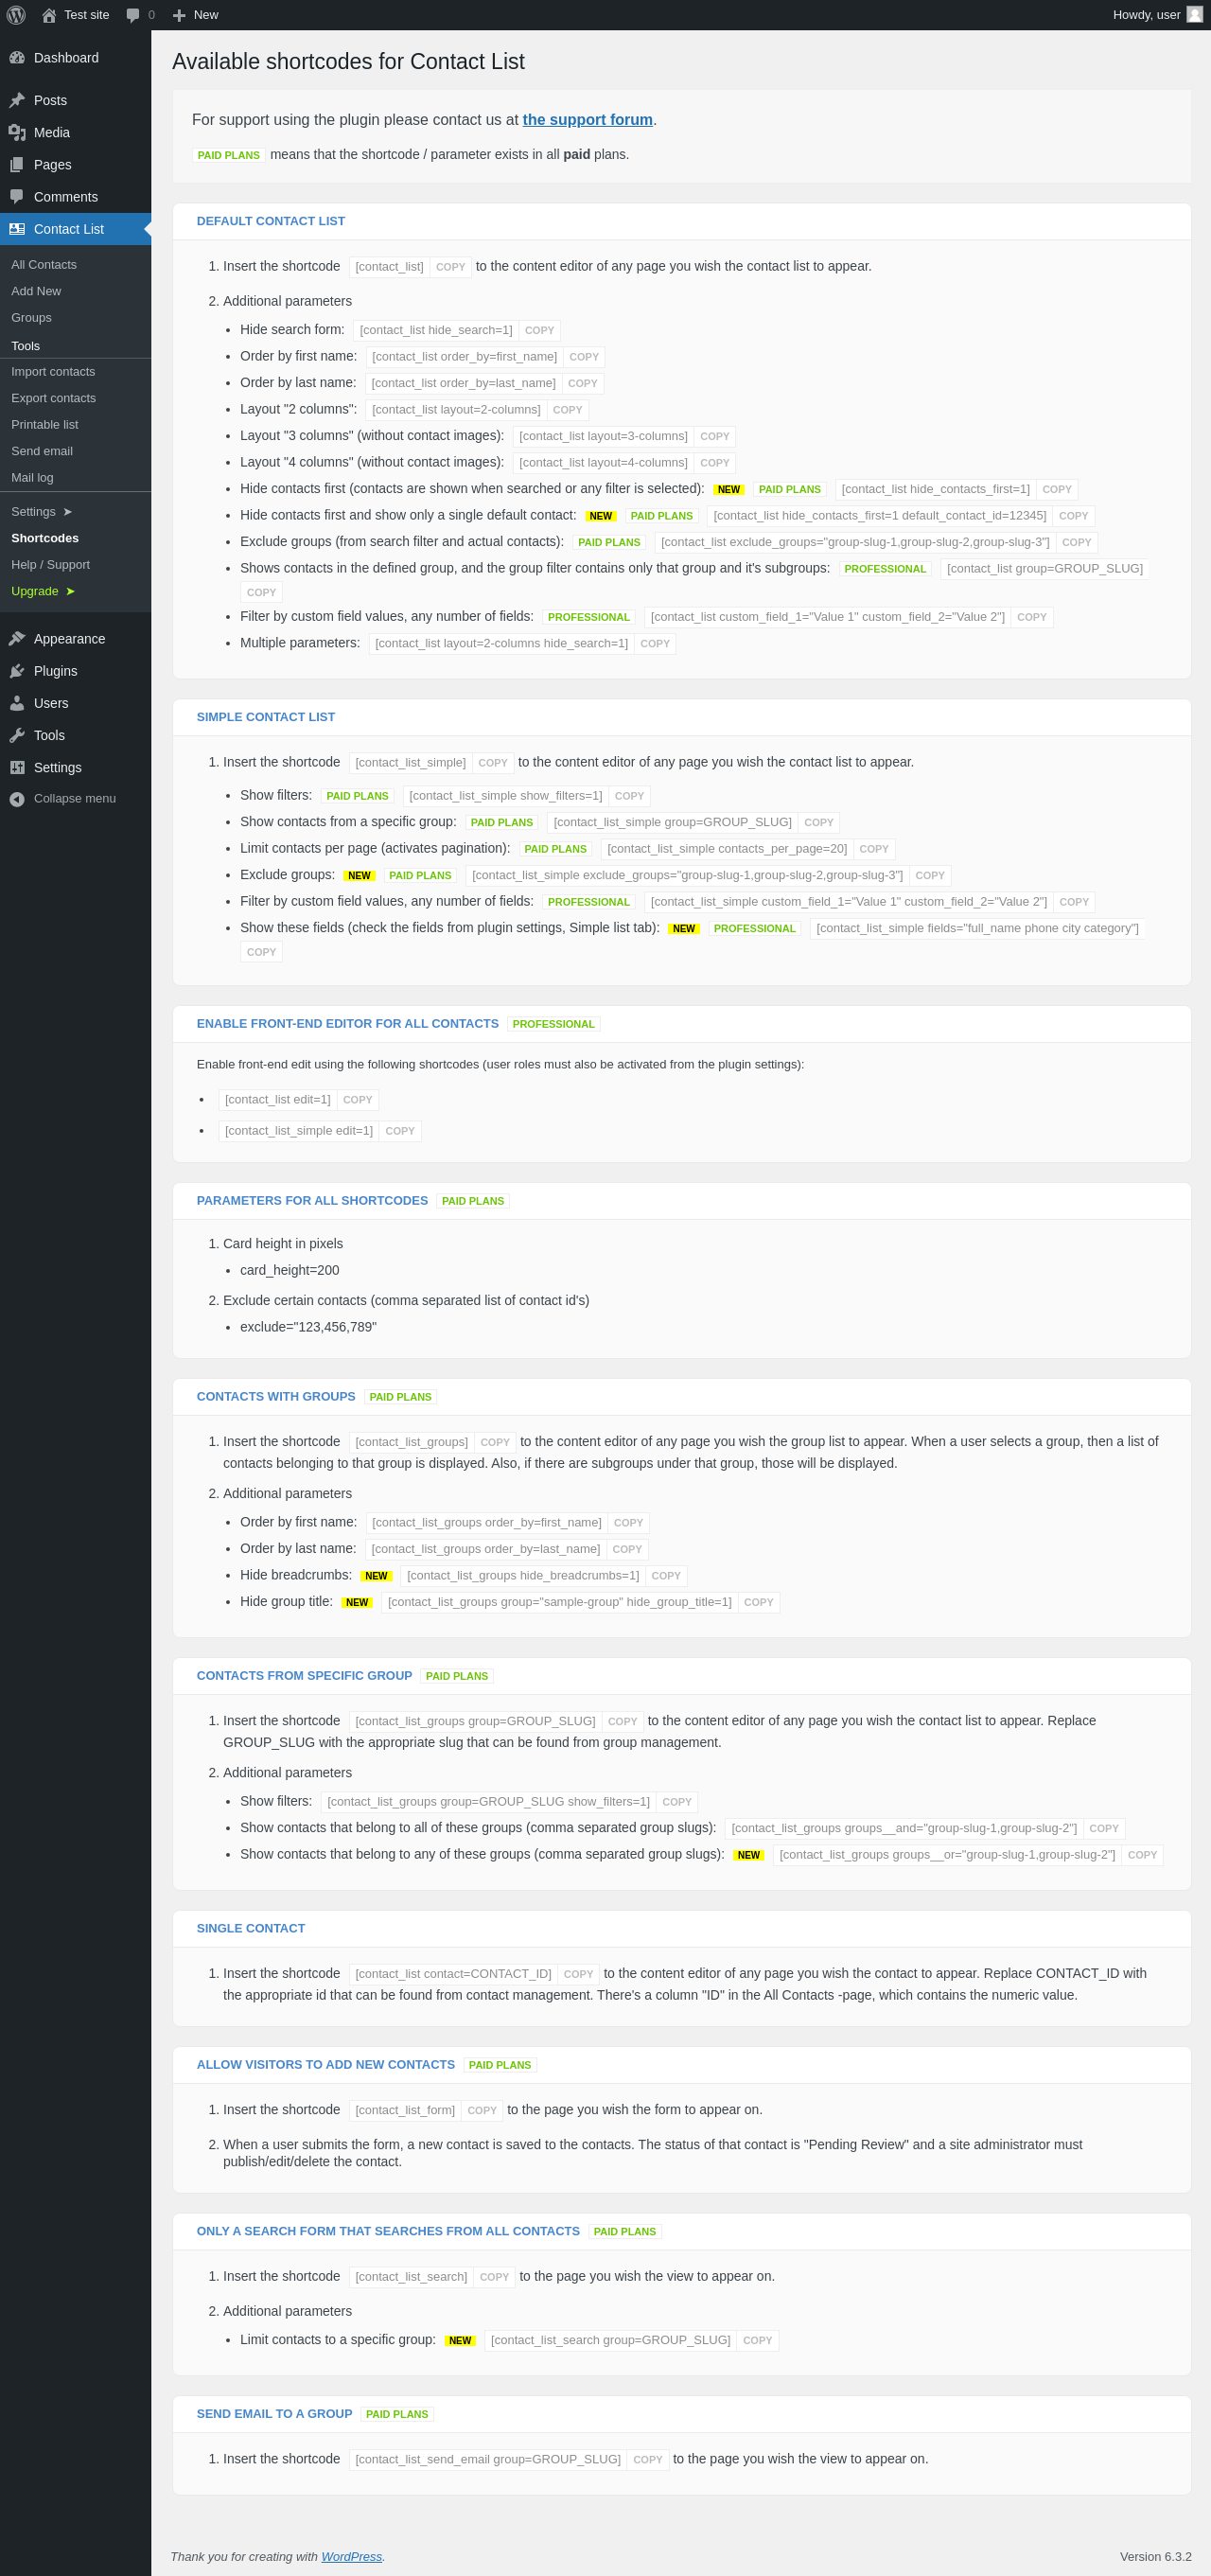Go to Import contacts page
Image resolution: width=1211 pixels, height=2576 pixels.
coord(53,372)
